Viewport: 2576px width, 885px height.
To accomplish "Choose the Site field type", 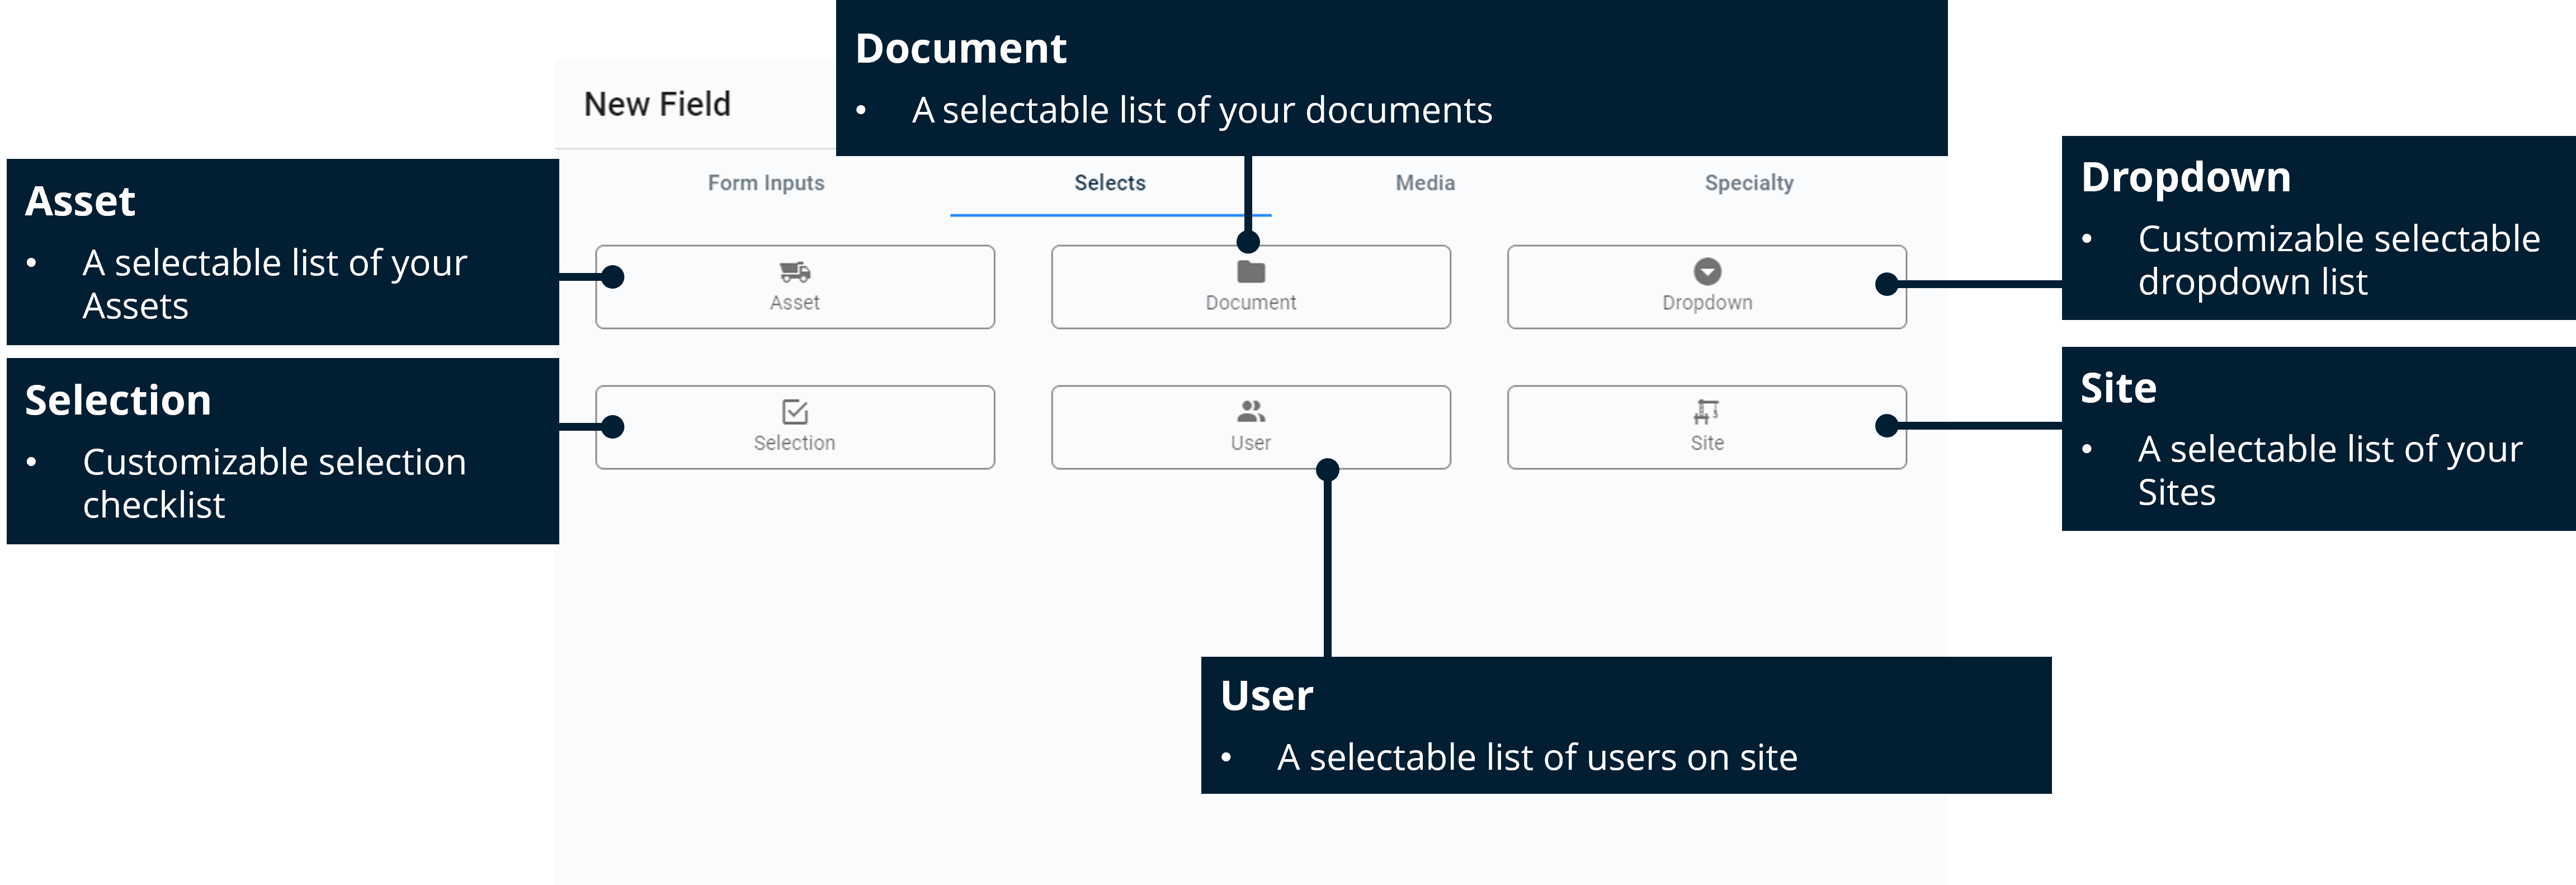I will click(1706, 427).
